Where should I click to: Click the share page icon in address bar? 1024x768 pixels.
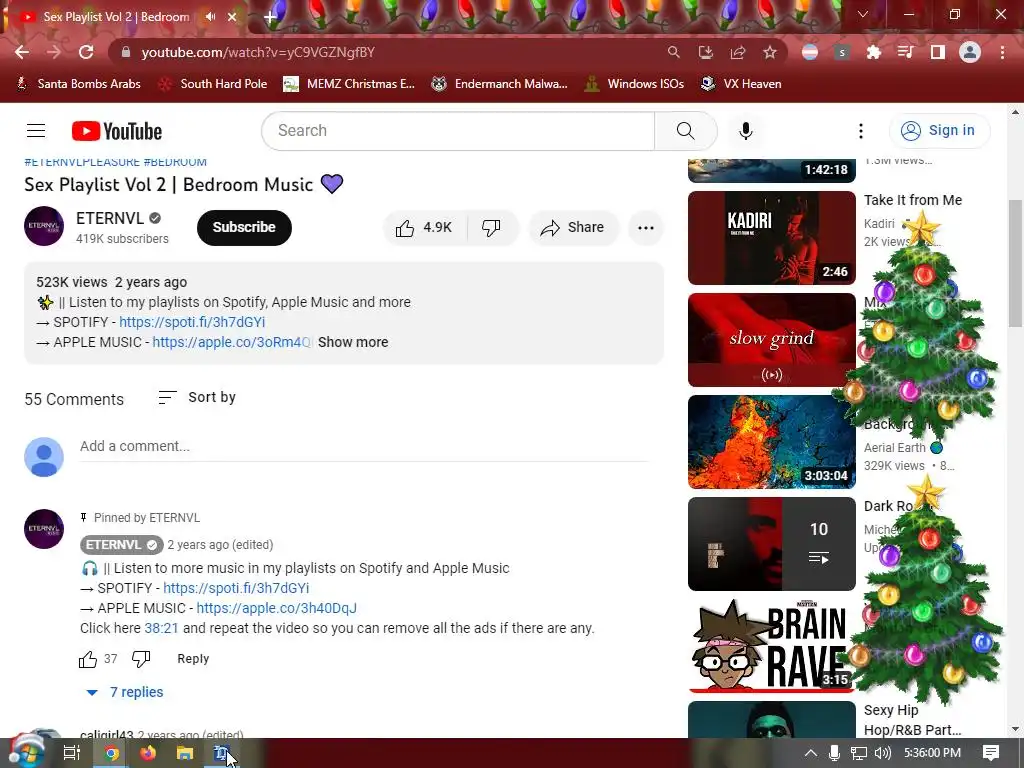738,52
